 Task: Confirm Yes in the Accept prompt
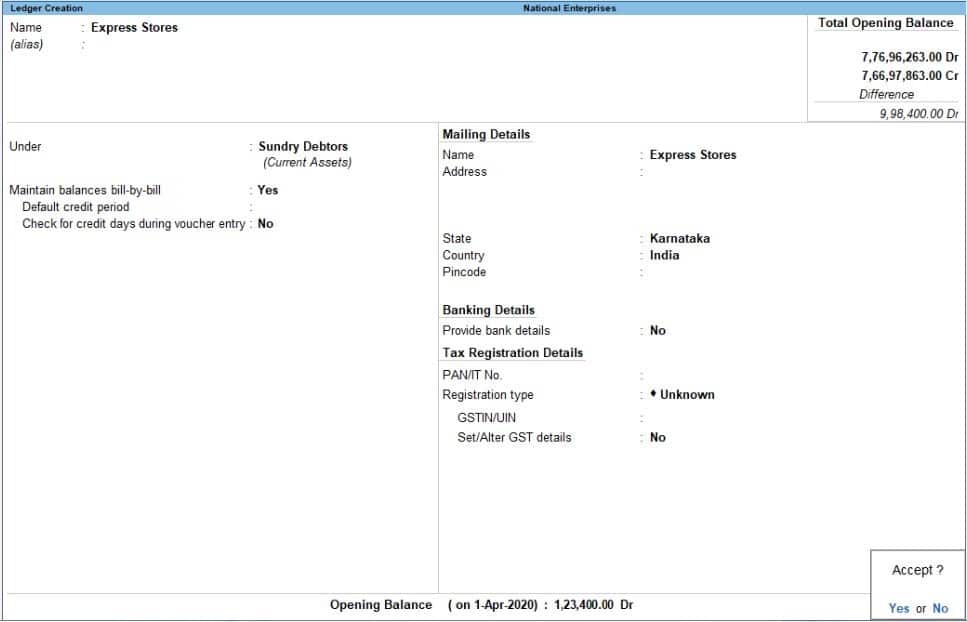tap(899, 608)
